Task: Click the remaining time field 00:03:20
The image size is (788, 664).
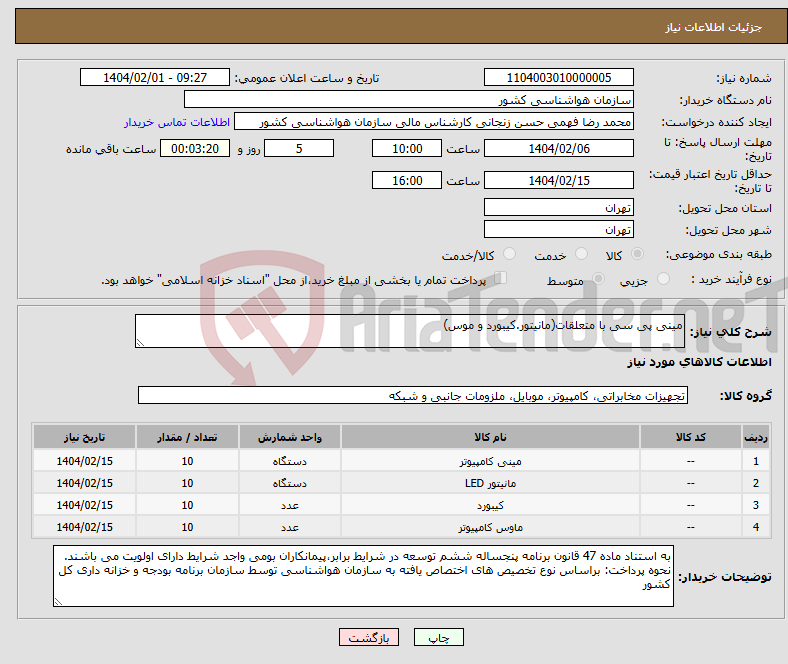Action: [x=195, y=148]
